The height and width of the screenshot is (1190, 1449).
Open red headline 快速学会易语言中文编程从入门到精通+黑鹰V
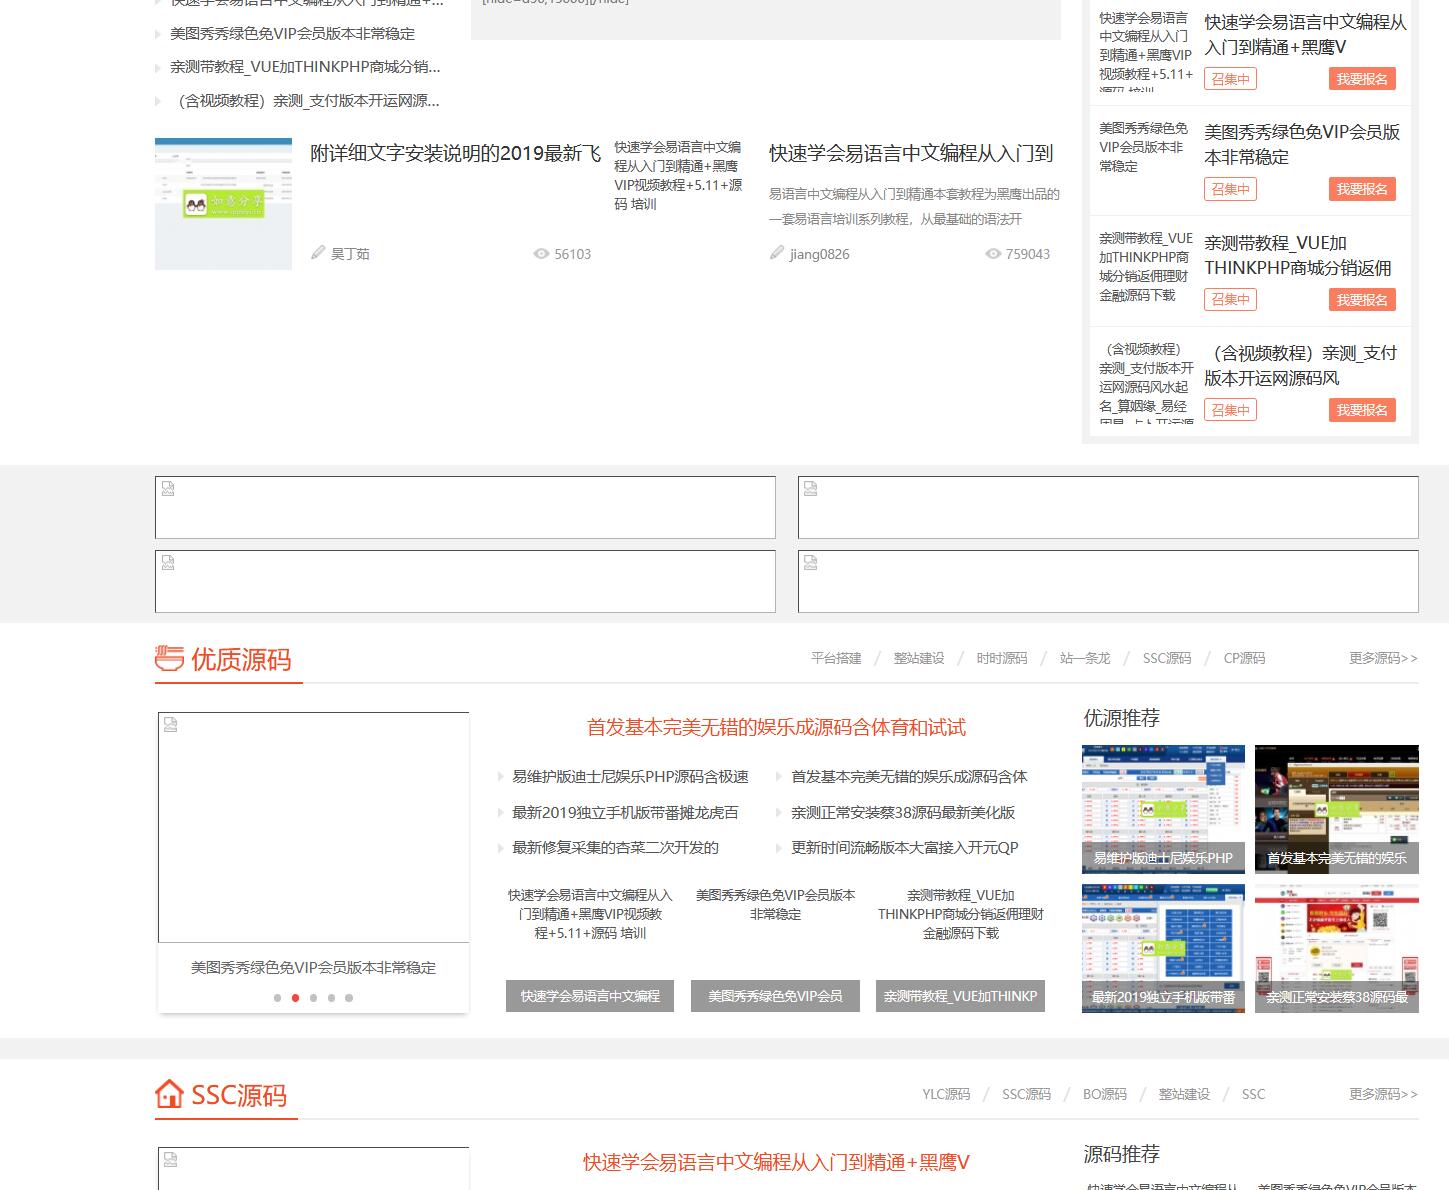(776, 1163)
